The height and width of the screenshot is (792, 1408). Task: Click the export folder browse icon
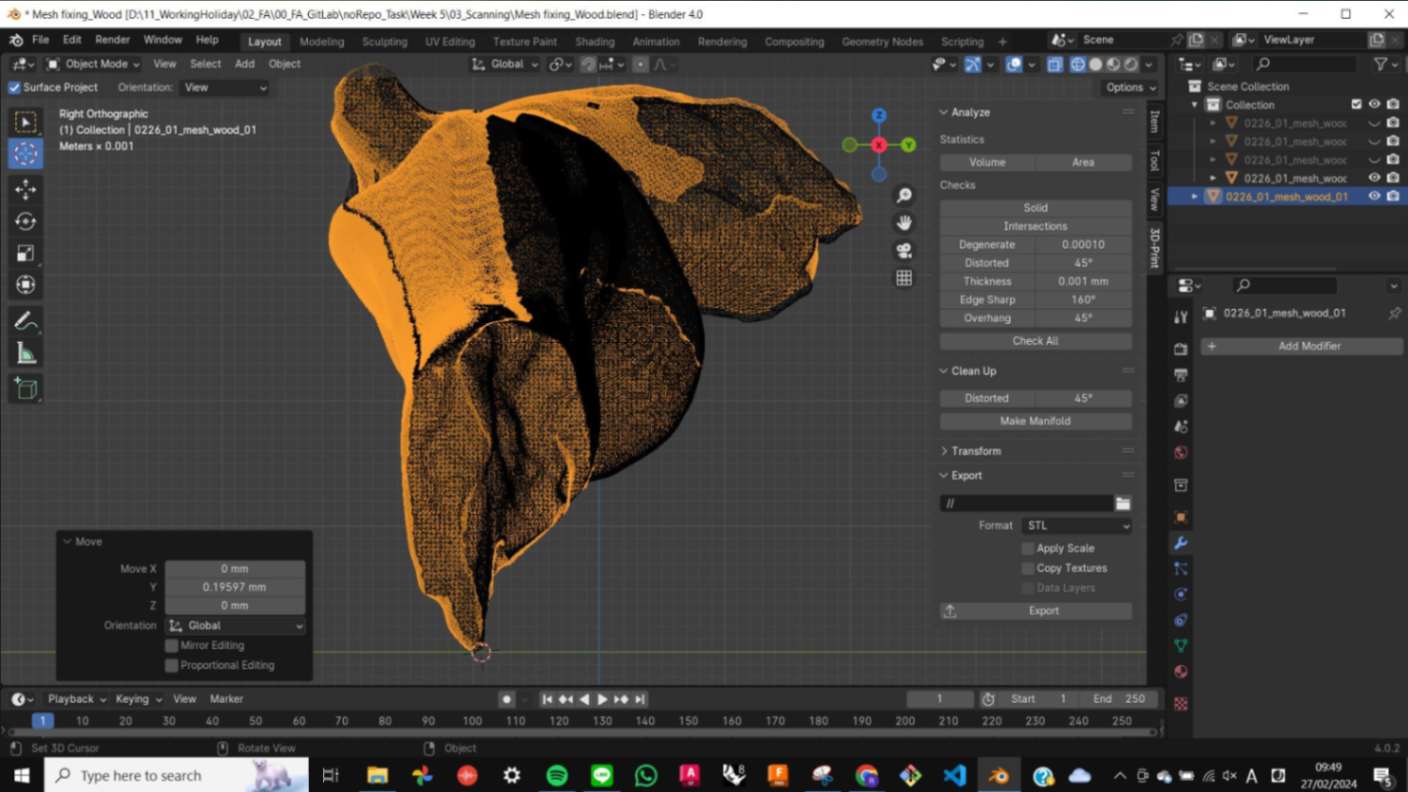tap(1123, 503)
